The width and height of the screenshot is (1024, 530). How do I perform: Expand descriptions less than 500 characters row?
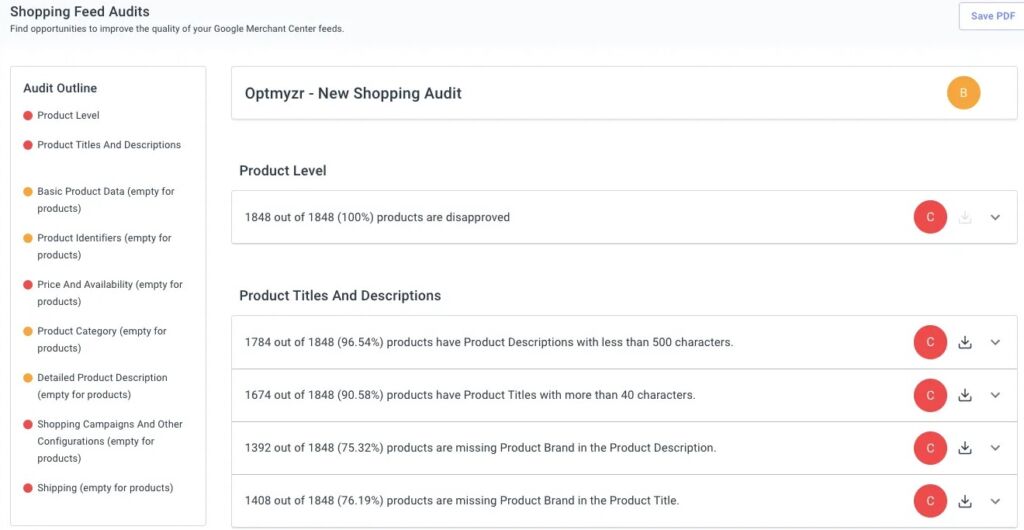click(995, 342)
